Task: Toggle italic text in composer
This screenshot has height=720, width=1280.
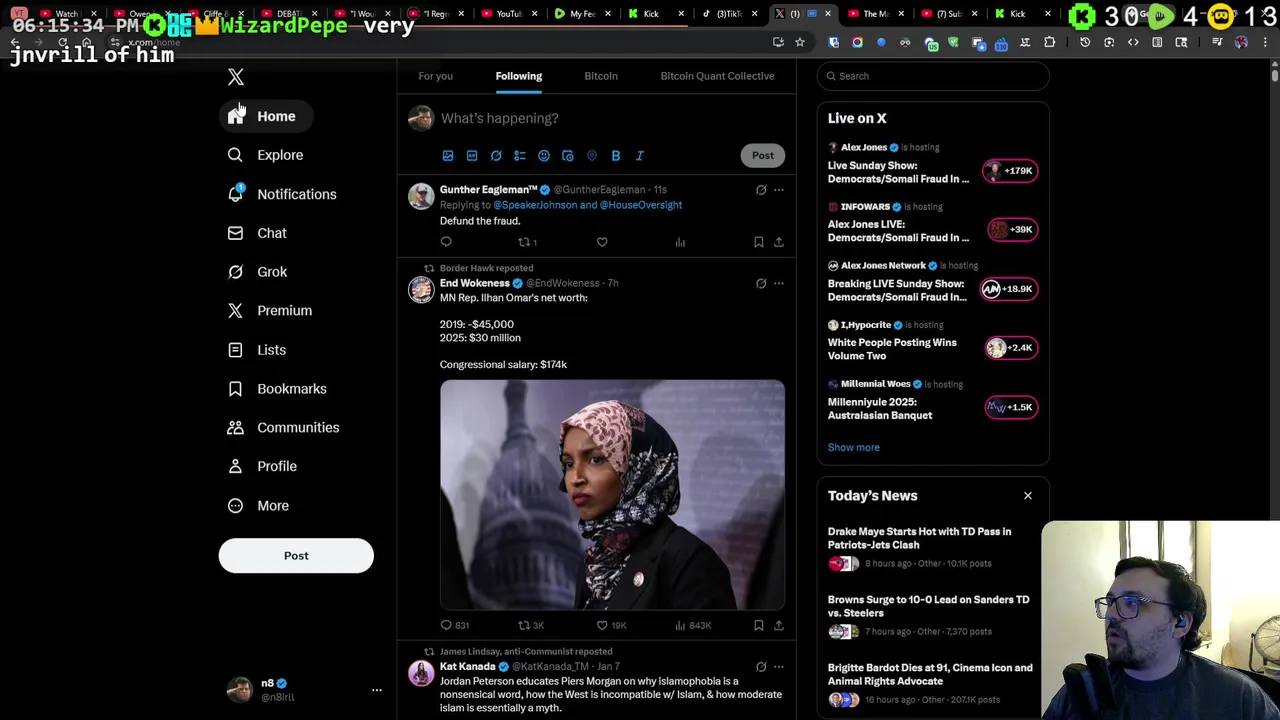Action: pos(640,156)
